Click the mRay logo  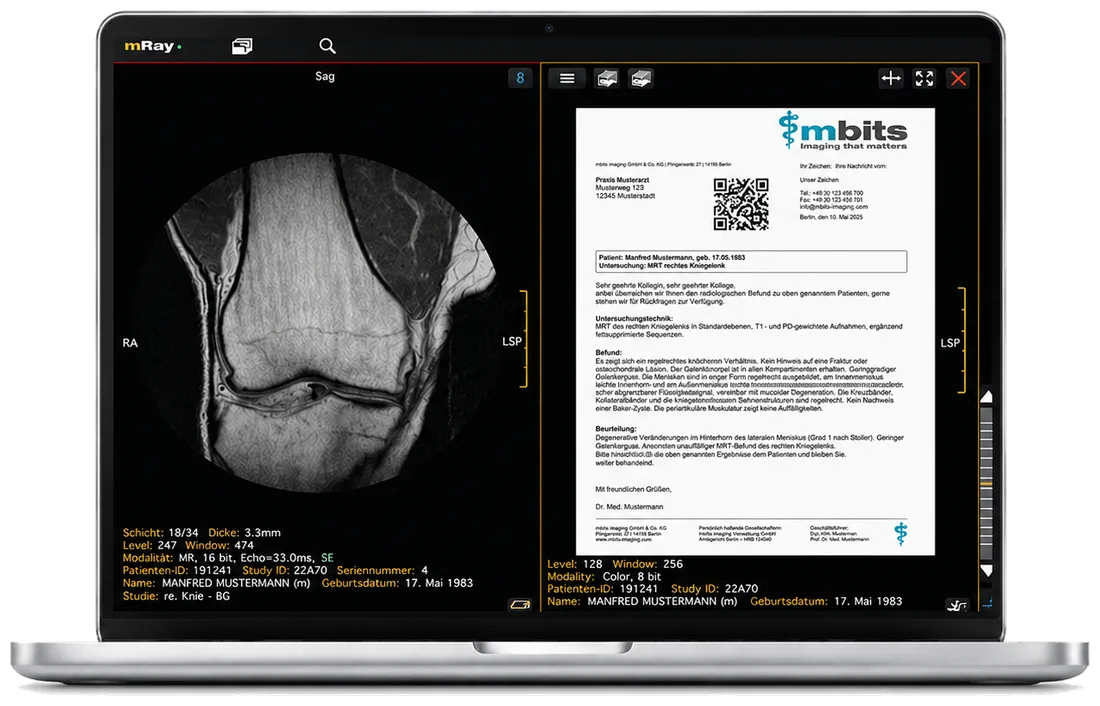point(153,46)
